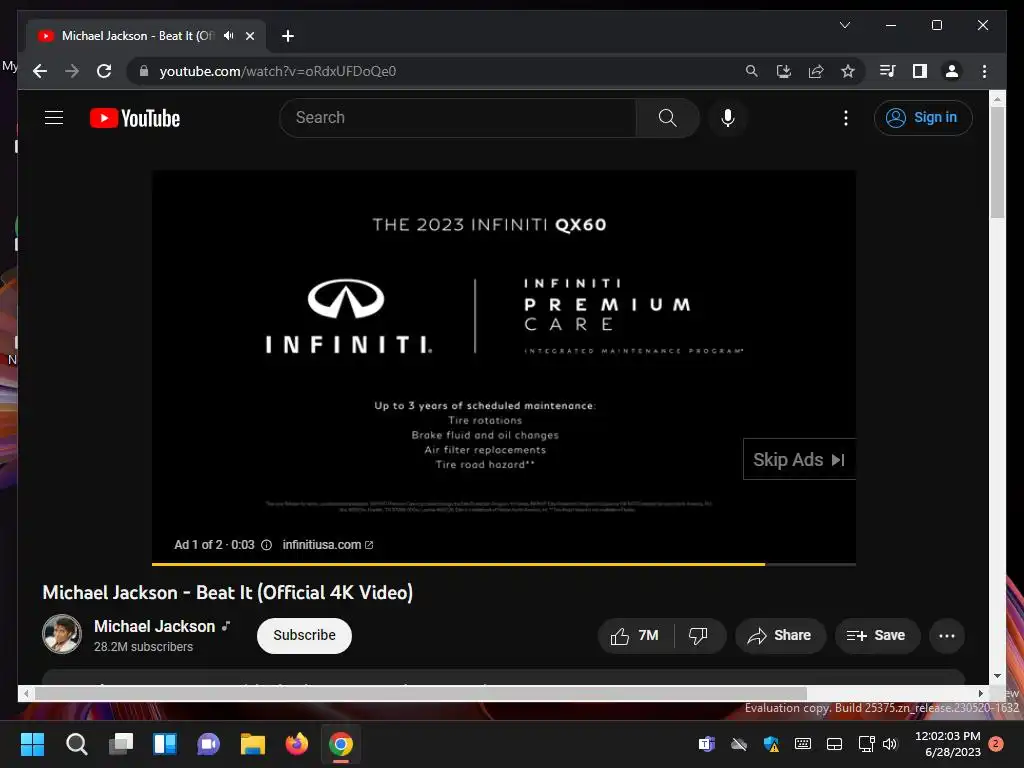Click the address bar URL
Screen dimensions: 1024x768
pyautogui.click(x=278, y=71)
